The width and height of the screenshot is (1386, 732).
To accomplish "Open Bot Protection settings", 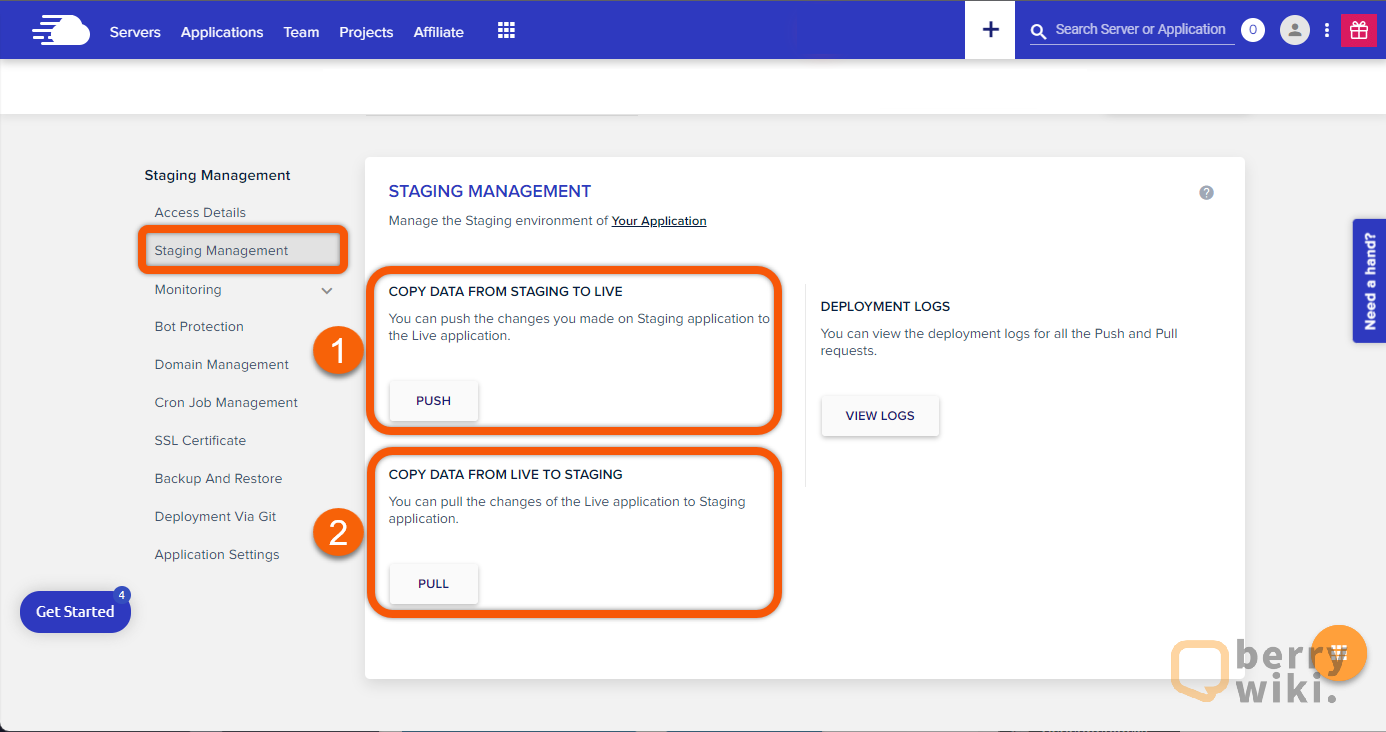I will 199,326.
